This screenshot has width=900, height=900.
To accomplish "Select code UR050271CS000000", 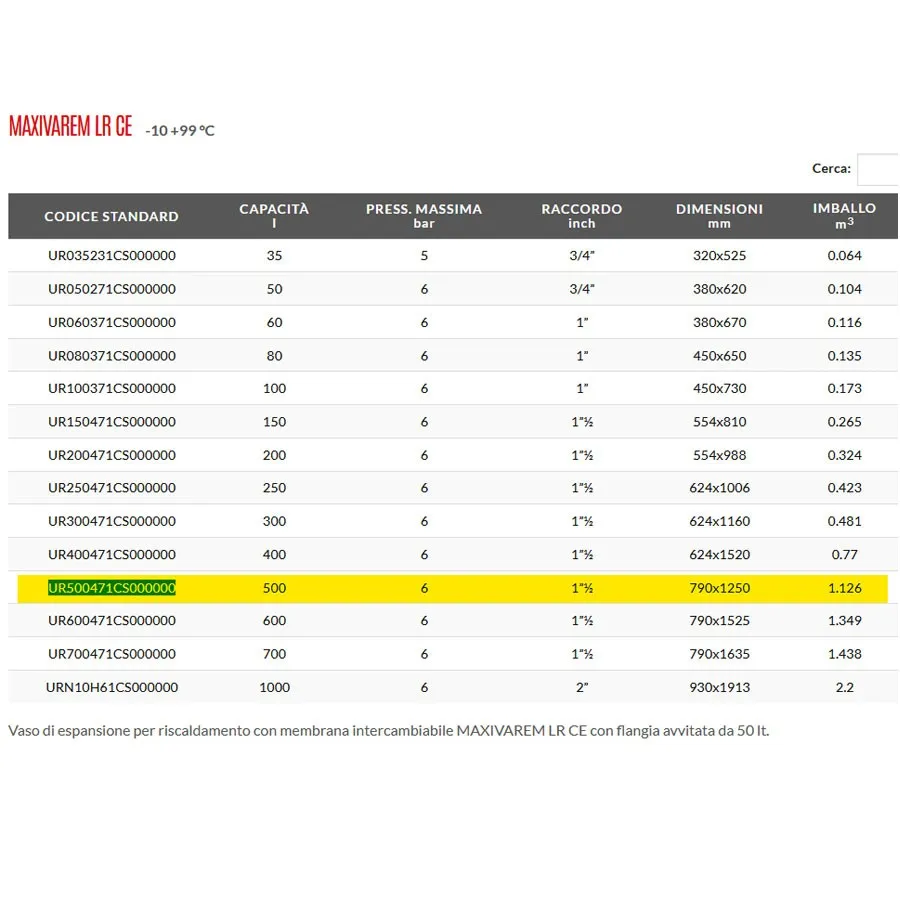I will [x=112, y=289].
